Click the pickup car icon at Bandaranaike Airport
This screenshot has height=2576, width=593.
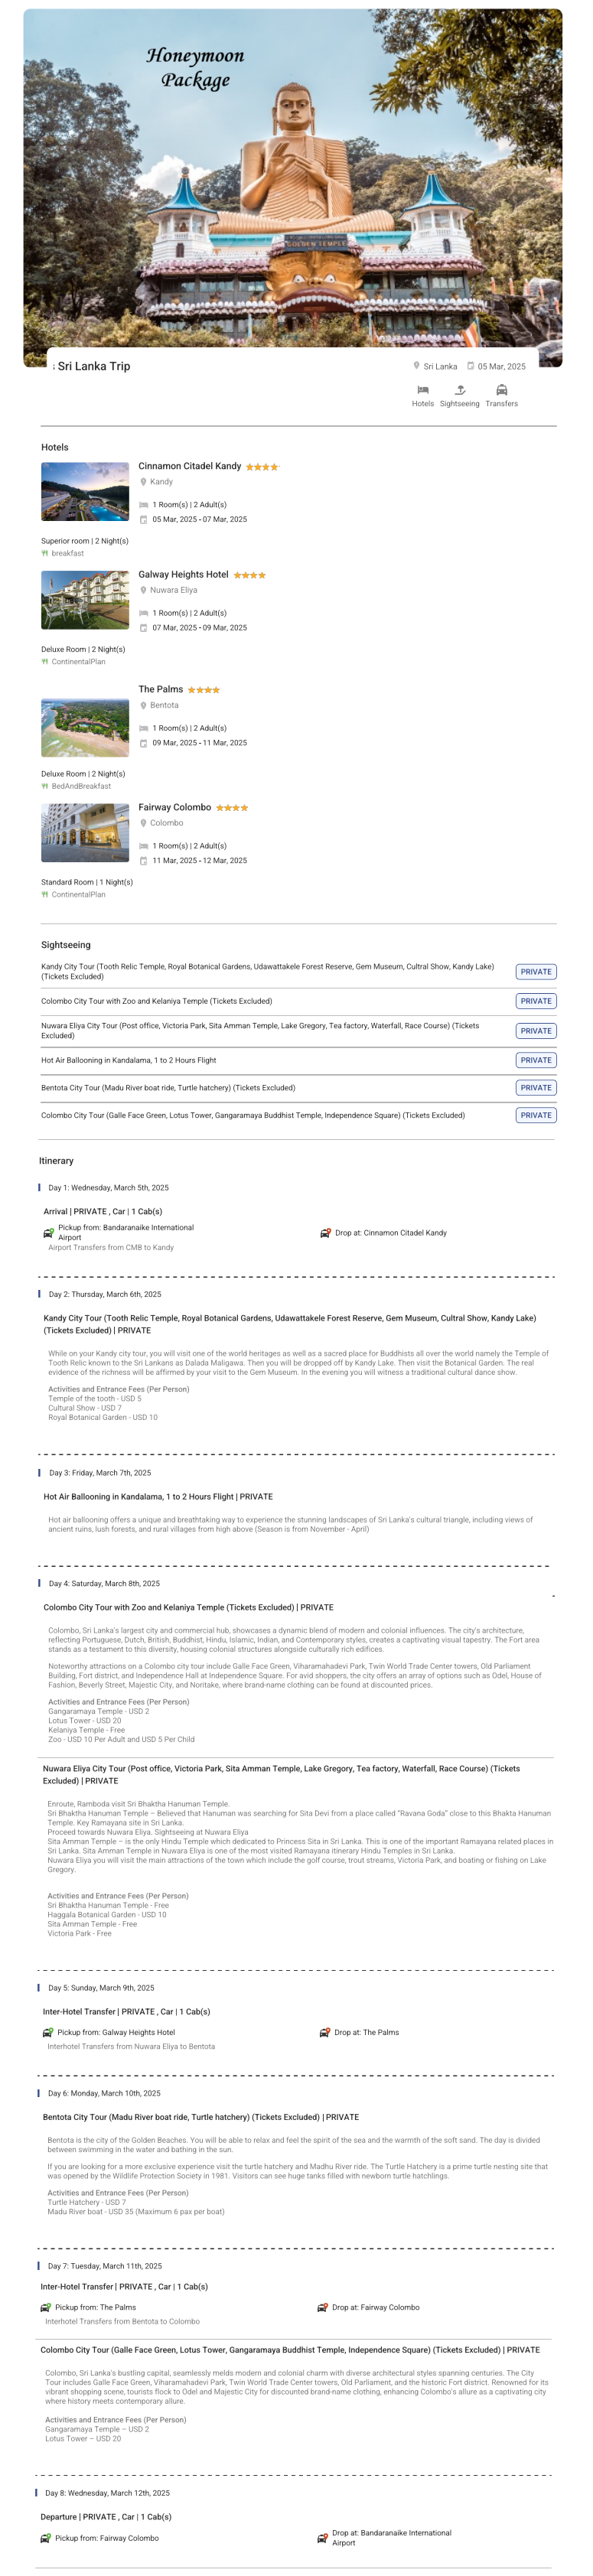click(49, 1232)
